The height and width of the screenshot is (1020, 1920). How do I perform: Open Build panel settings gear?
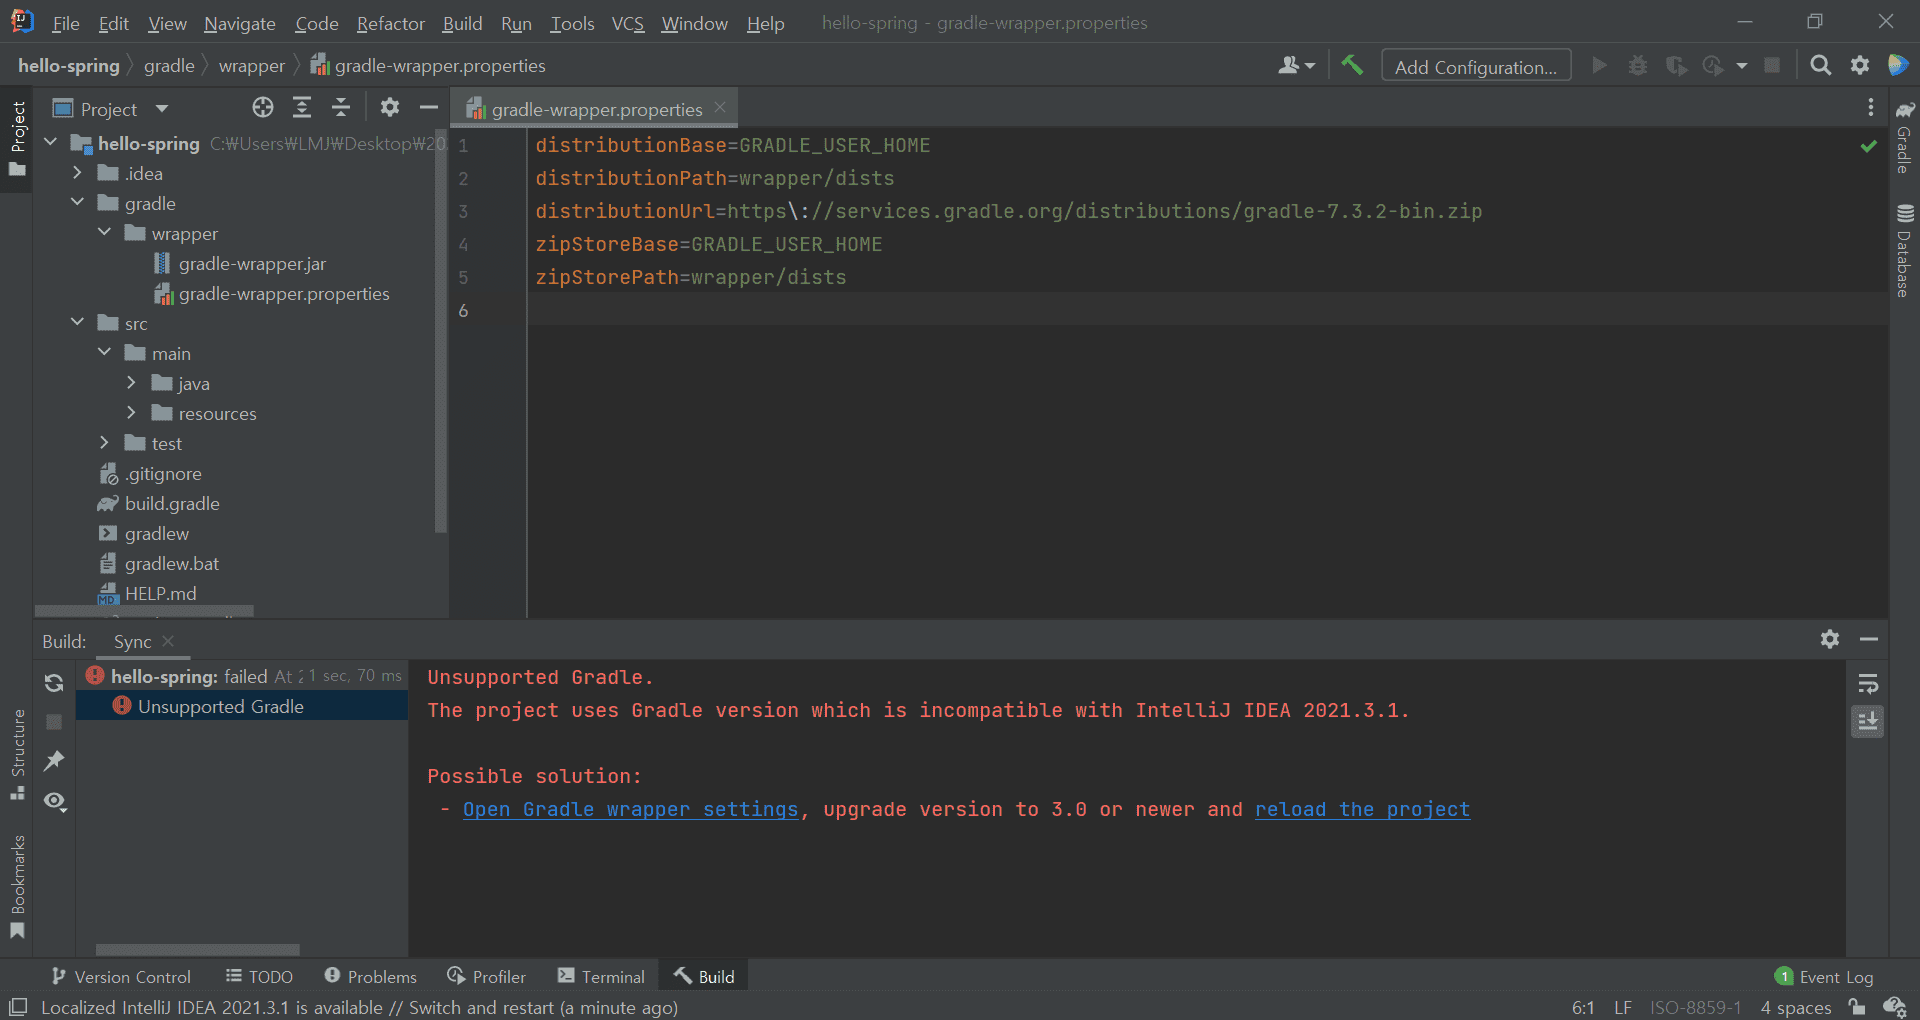1829,639
